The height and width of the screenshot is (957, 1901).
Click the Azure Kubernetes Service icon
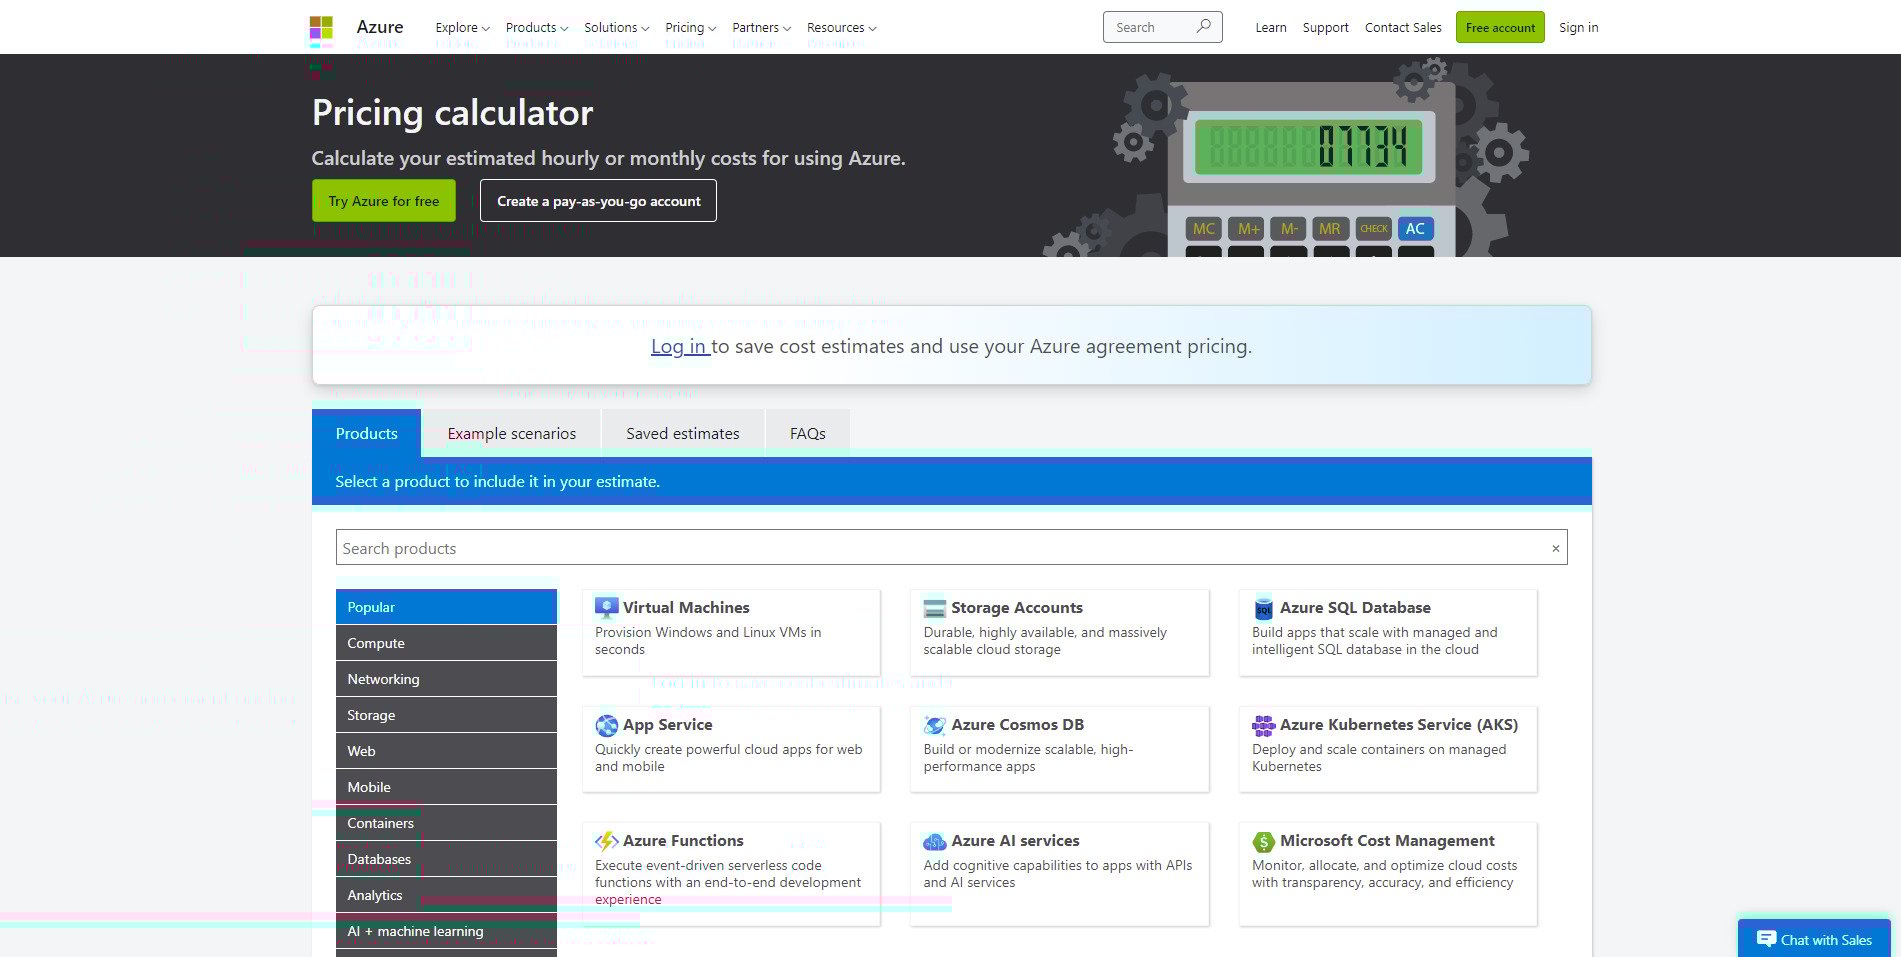[1264, 725]
